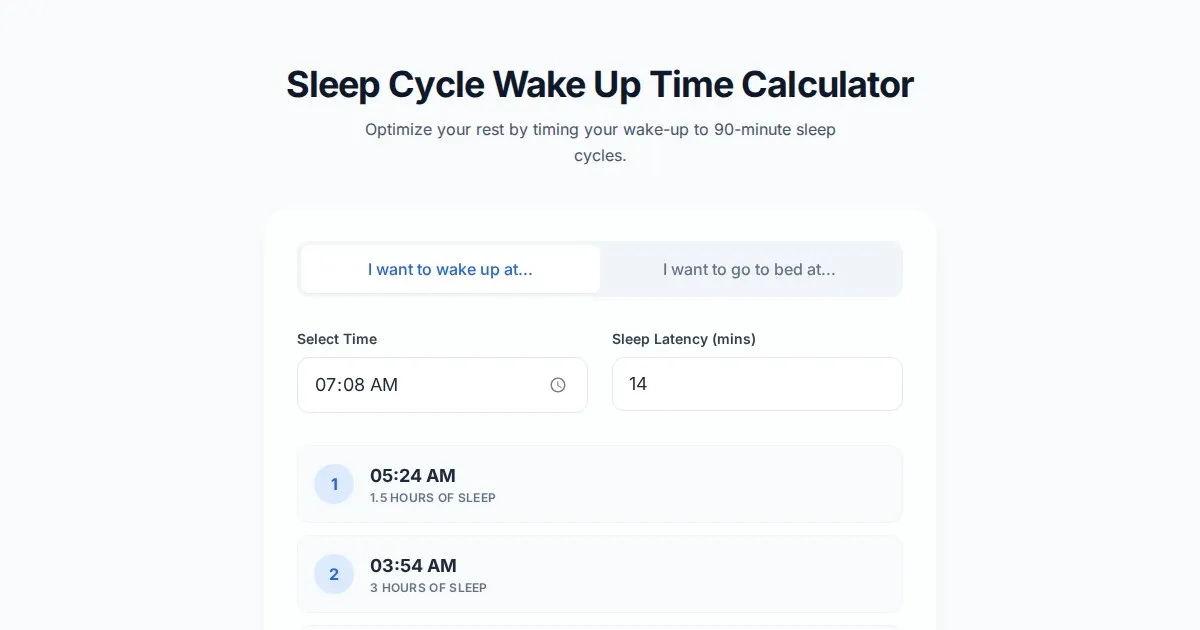Click the number 1 circle badge
Image resolution: width=1200 pixels, height=630 pixels.
pos(334,484)
